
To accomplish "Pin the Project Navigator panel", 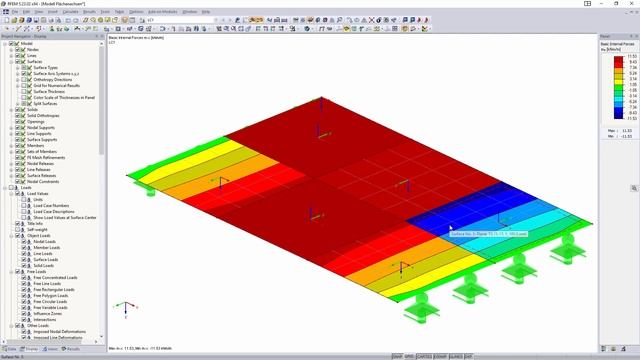I will point(97,36).
